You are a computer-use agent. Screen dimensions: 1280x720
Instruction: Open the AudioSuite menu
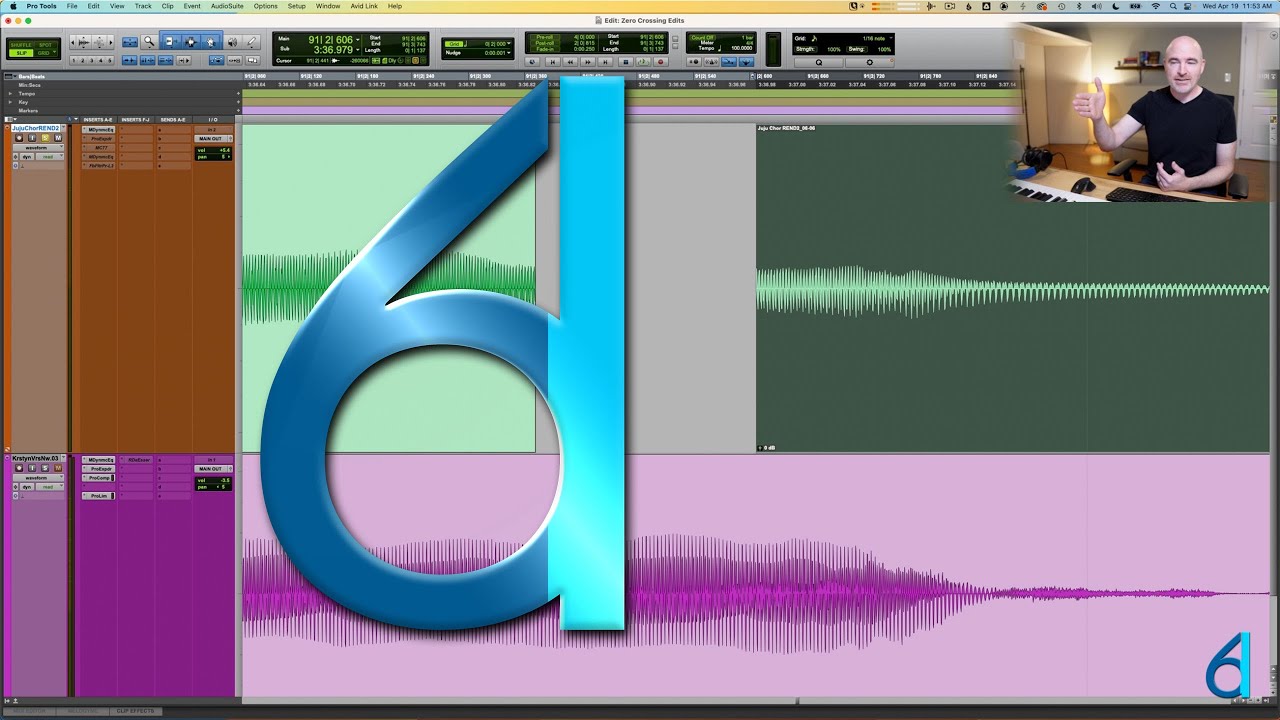(x=227, y=6)
